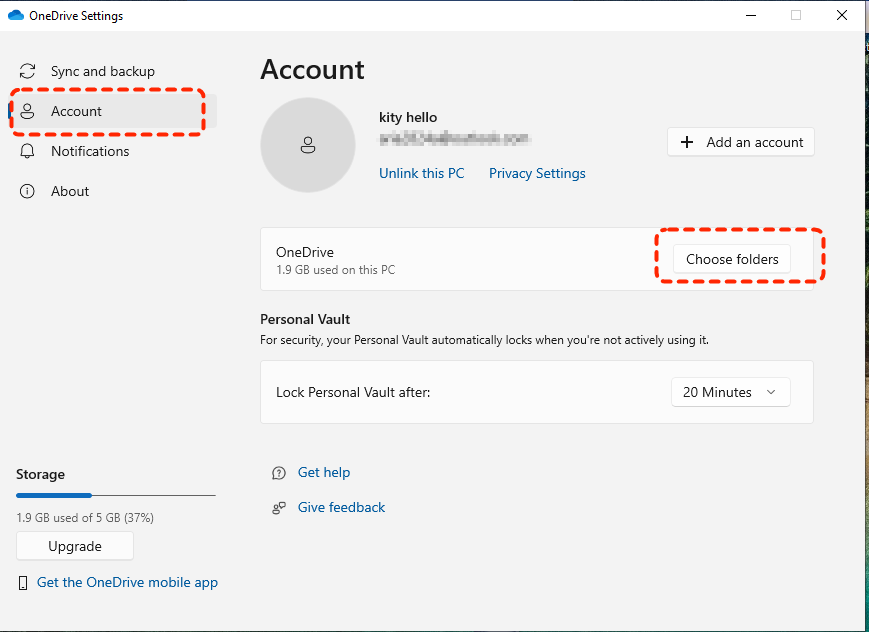Click the mobile phone icon near app link
This screenshot has width=869, height=632.
[x=23, y=583]
